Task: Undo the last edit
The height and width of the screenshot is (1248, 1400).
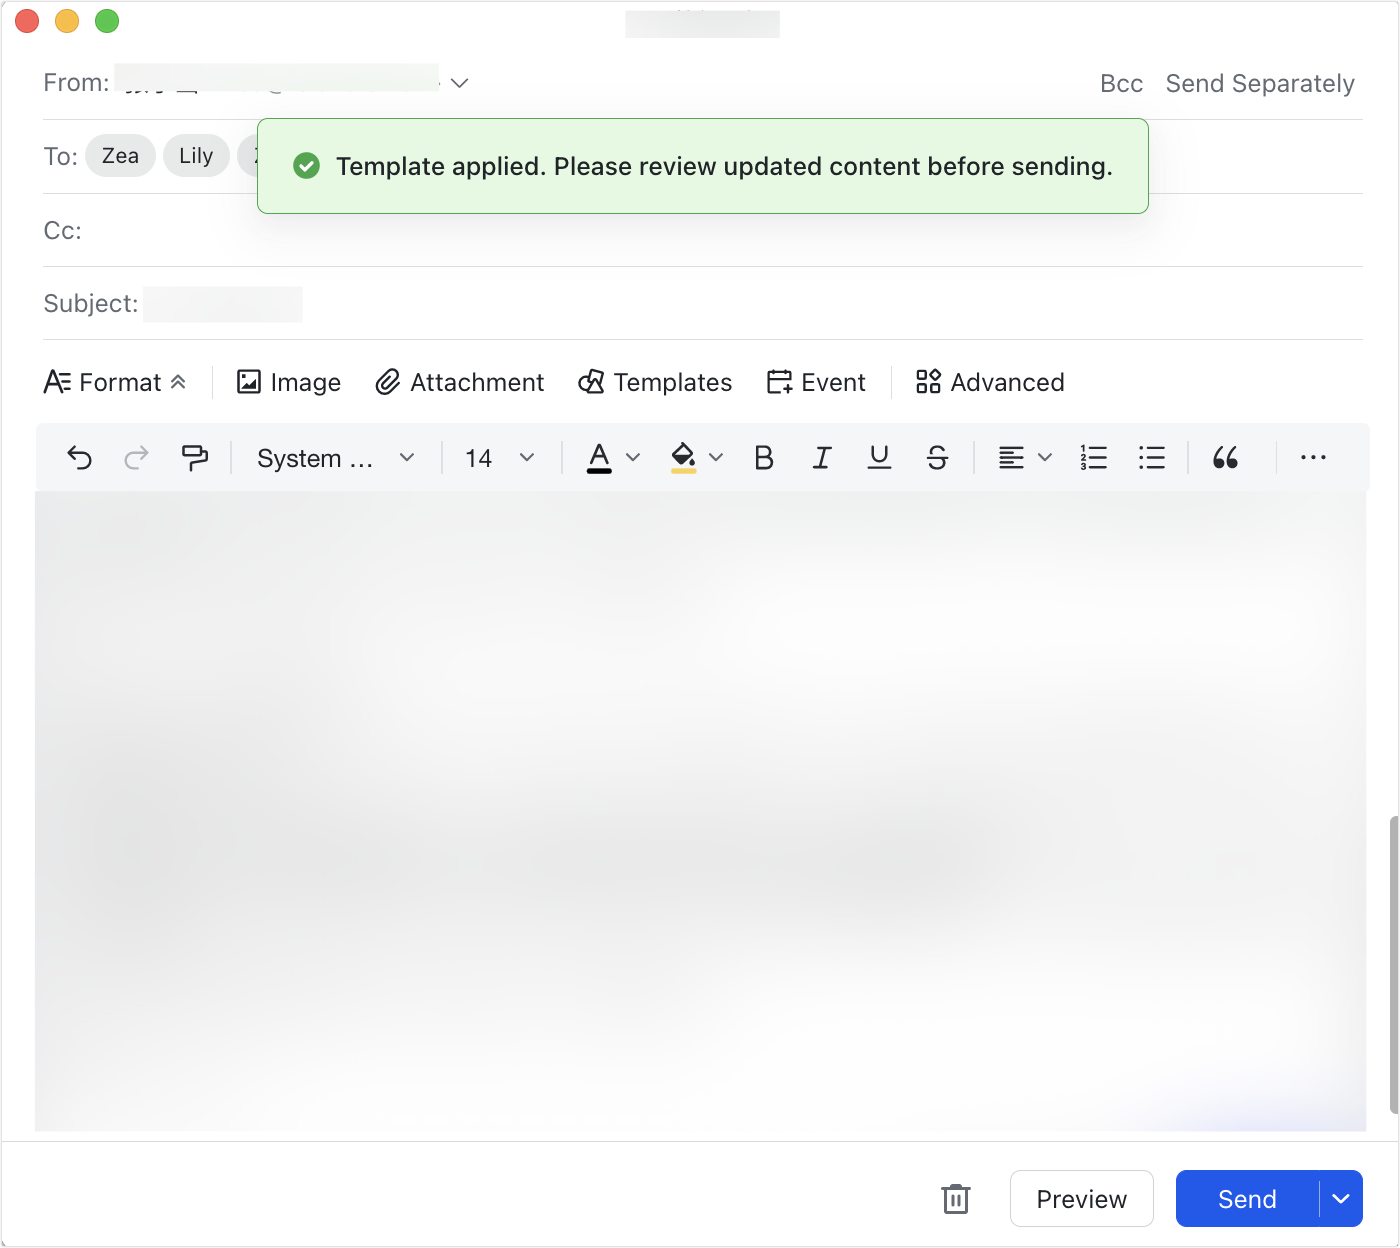Action: pos(79,458)
